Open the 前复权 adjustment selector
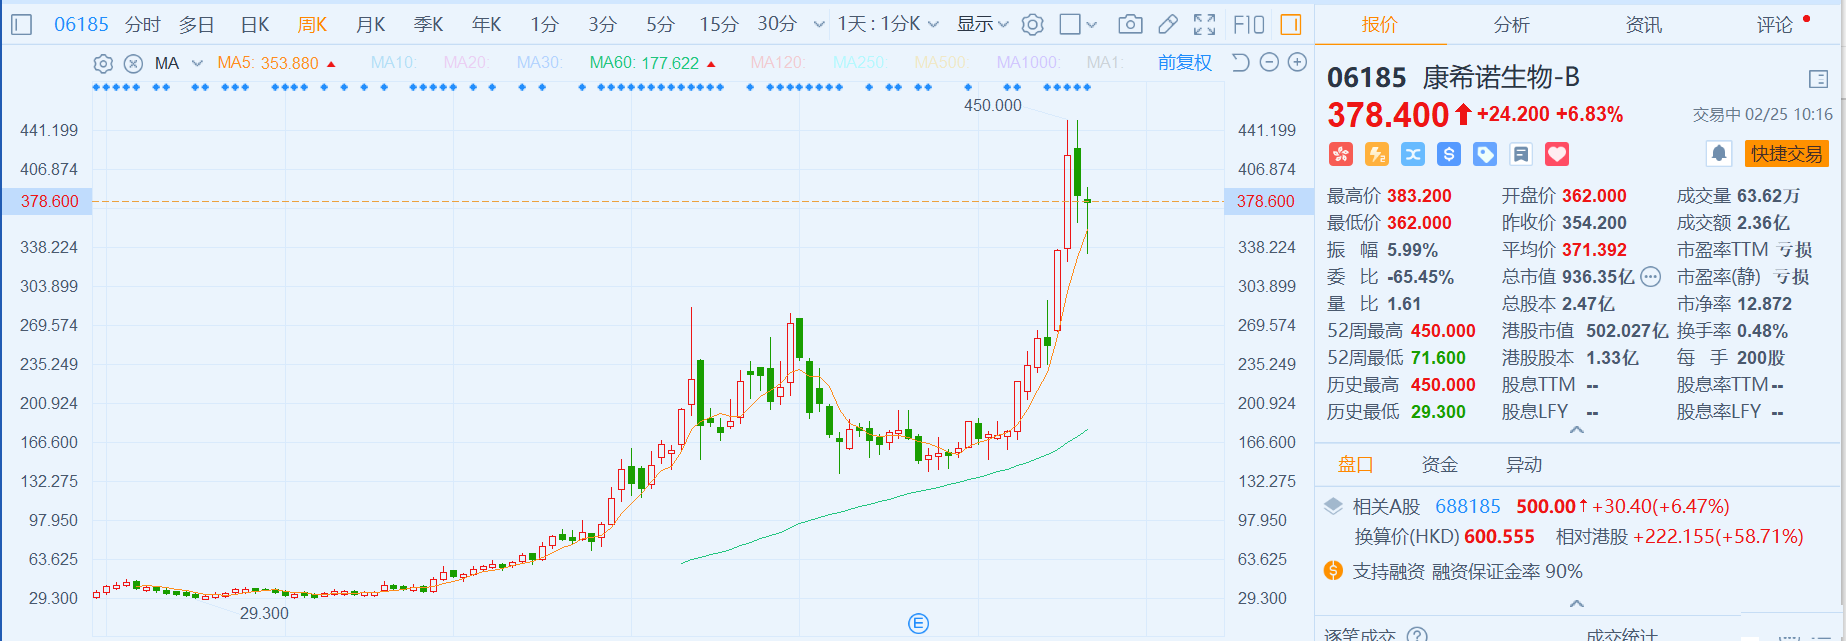Screen dimensions: 1846x641 point(1185,63)
